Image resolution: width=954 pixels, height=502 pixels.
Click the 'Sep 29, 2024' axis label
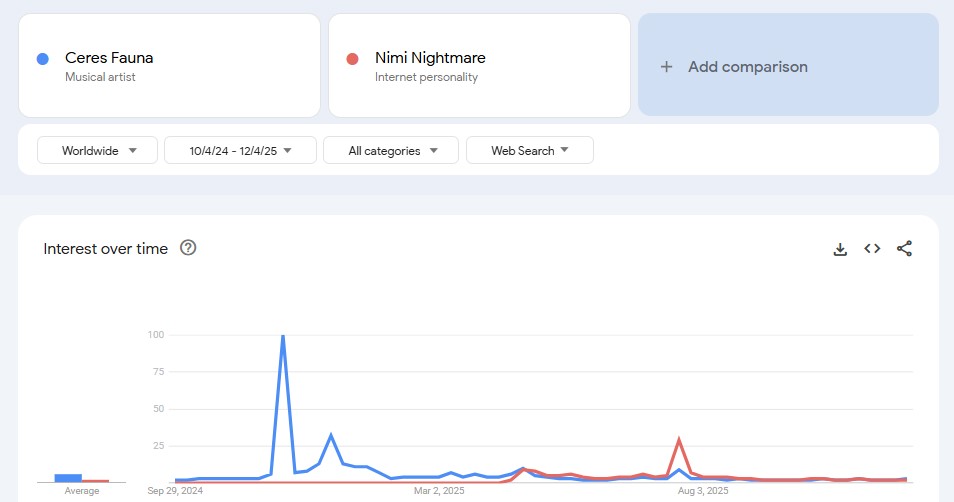tap(175, 490)
